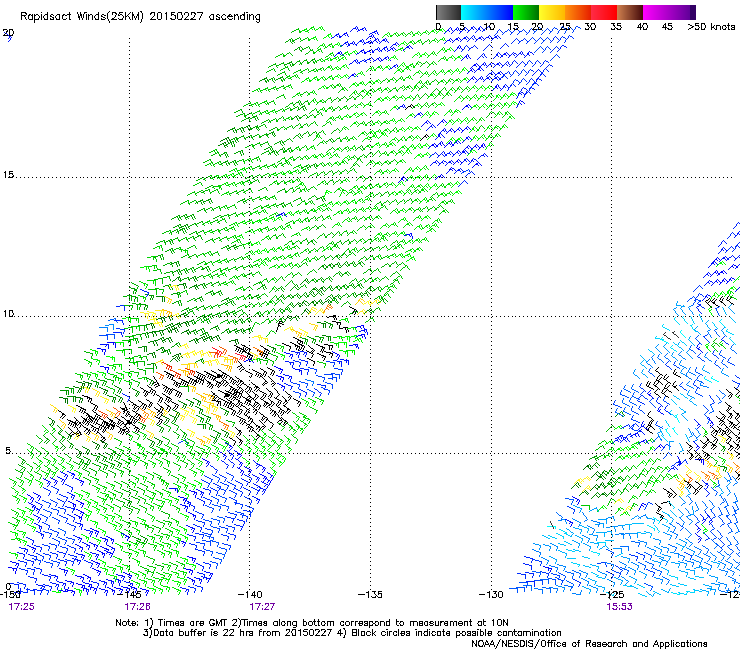Click the green 15-20 knots legend swatch
740x650 pixels.
coord(526,12)
